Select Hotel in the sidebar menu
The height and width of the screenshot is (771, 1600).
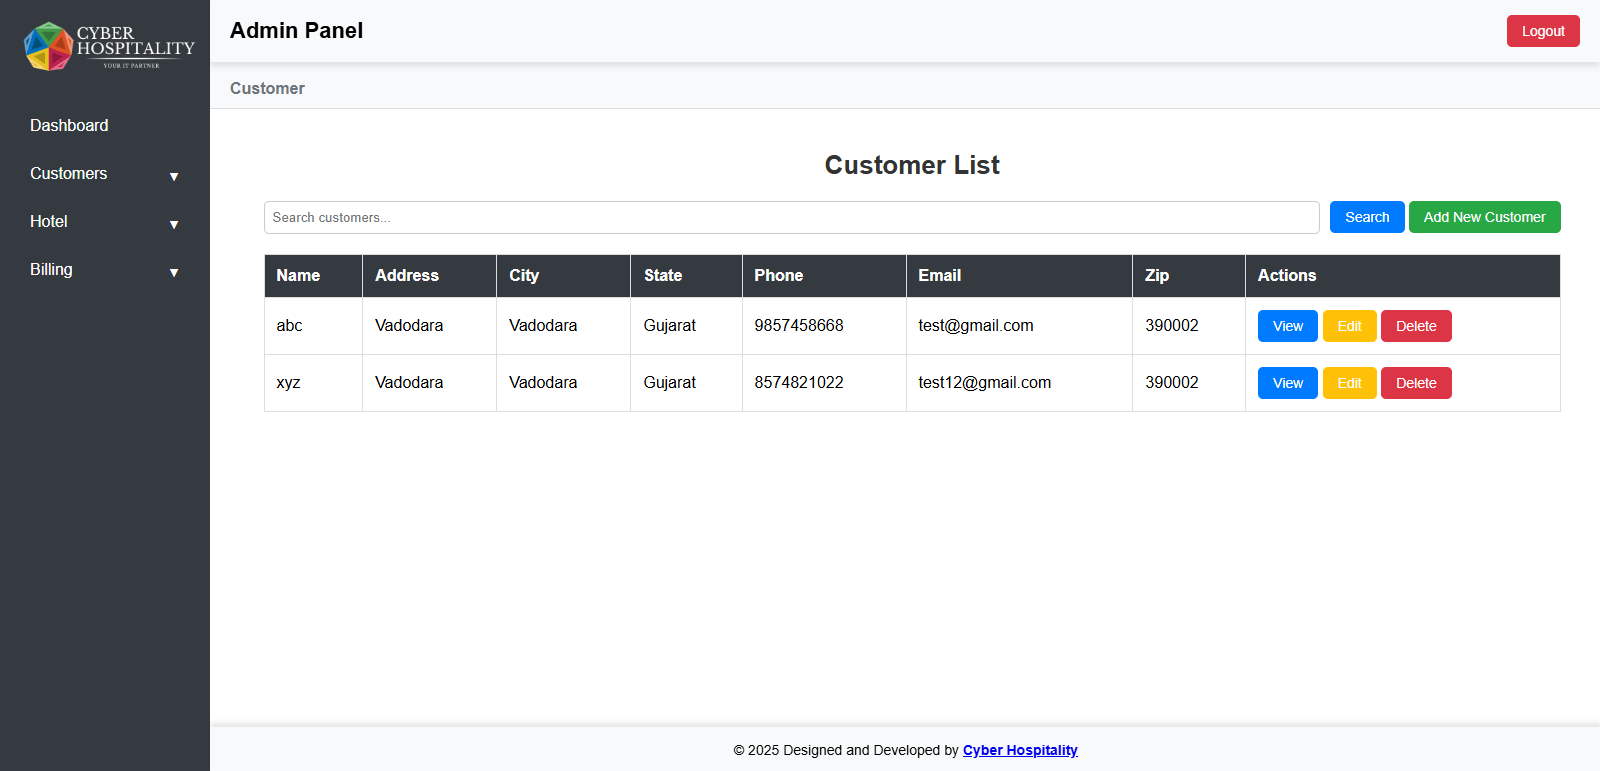tap(49, 221)
